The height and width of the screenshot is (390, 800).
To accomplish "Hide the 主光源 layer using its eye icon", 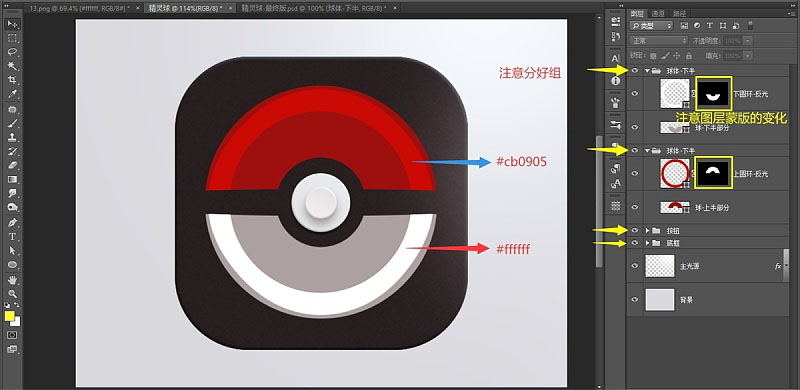I will (635, 266).
